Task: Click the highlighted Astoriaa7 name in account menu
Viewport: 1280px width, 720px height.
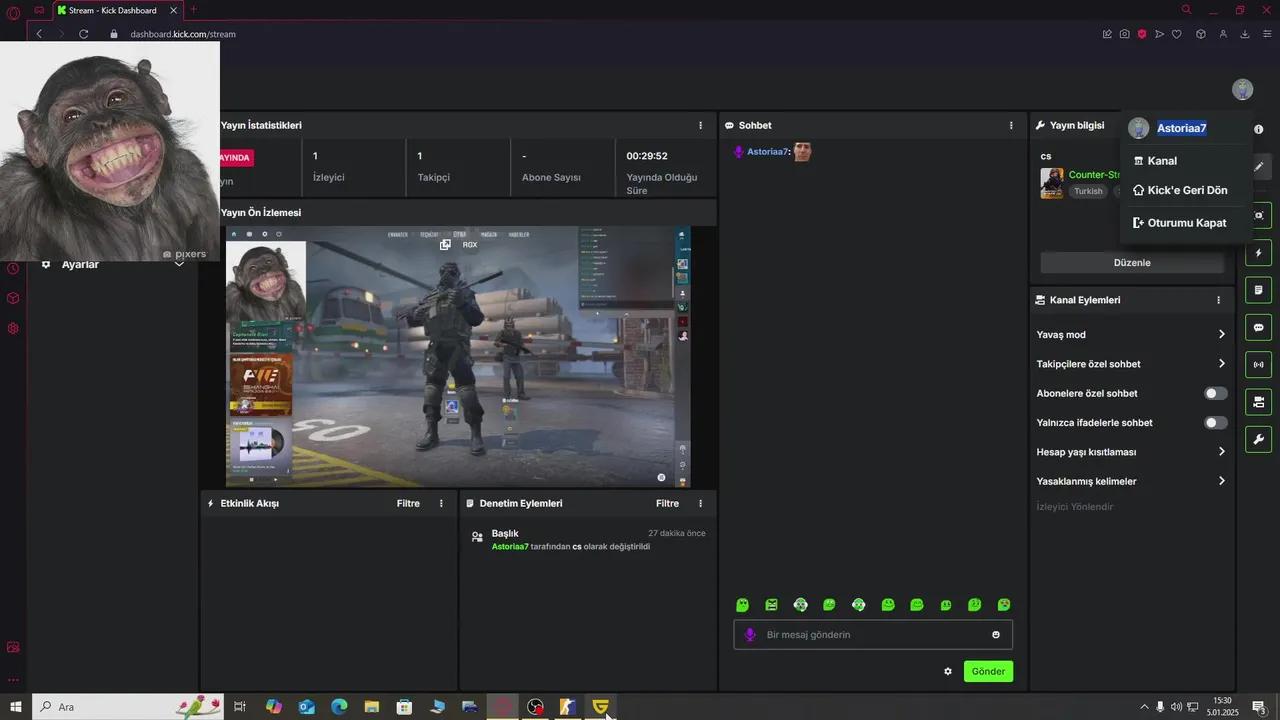Action: [1182, 129]
